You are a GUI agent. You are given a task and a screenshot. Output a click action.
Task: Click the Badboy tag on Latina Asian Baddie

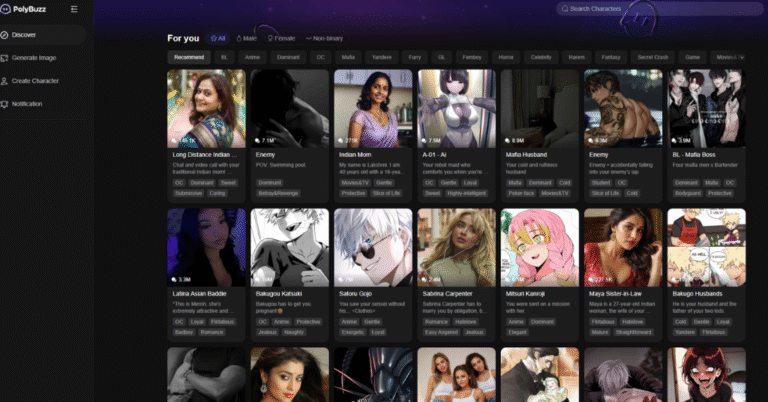(184, 332)
